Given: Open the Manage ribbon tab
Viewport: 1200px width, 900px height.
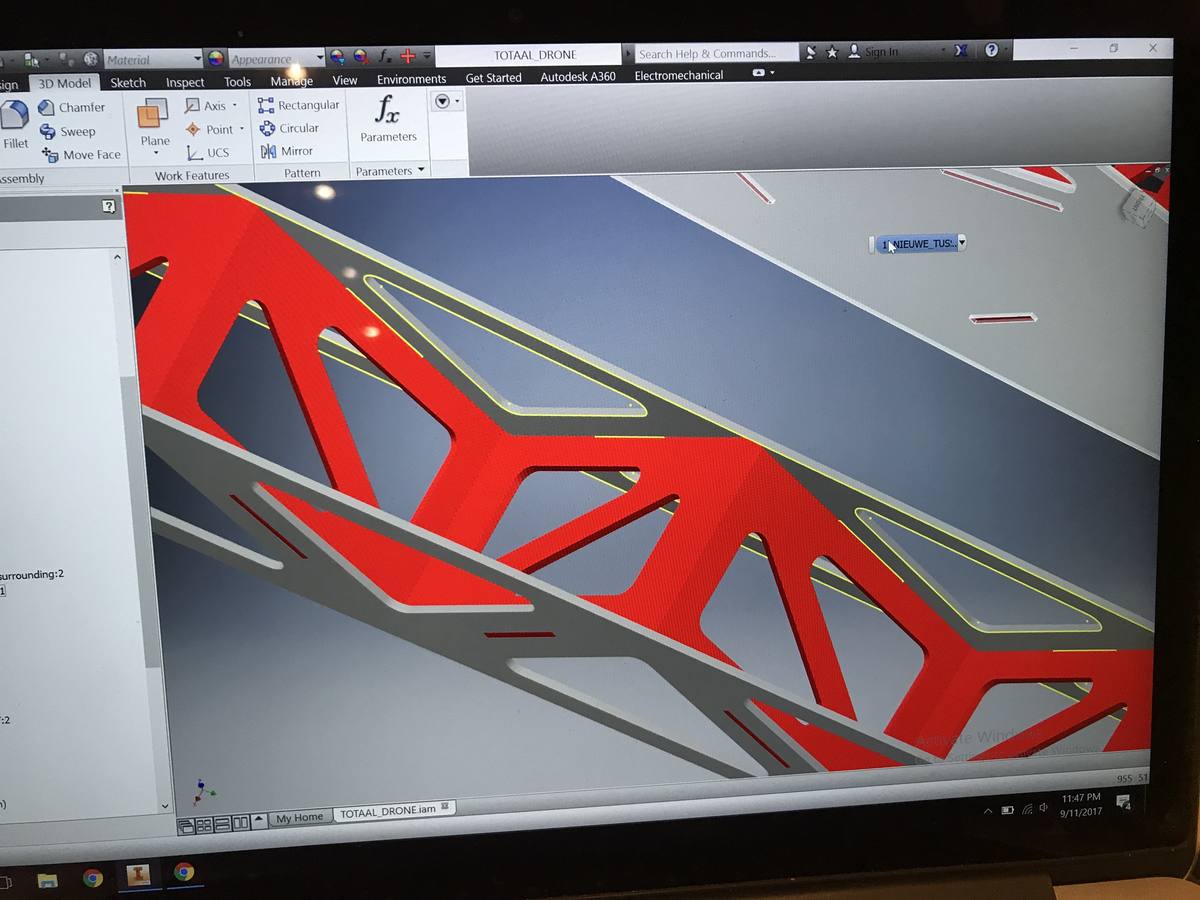Looking at the screenshot, I should click(x=291, y=81).
